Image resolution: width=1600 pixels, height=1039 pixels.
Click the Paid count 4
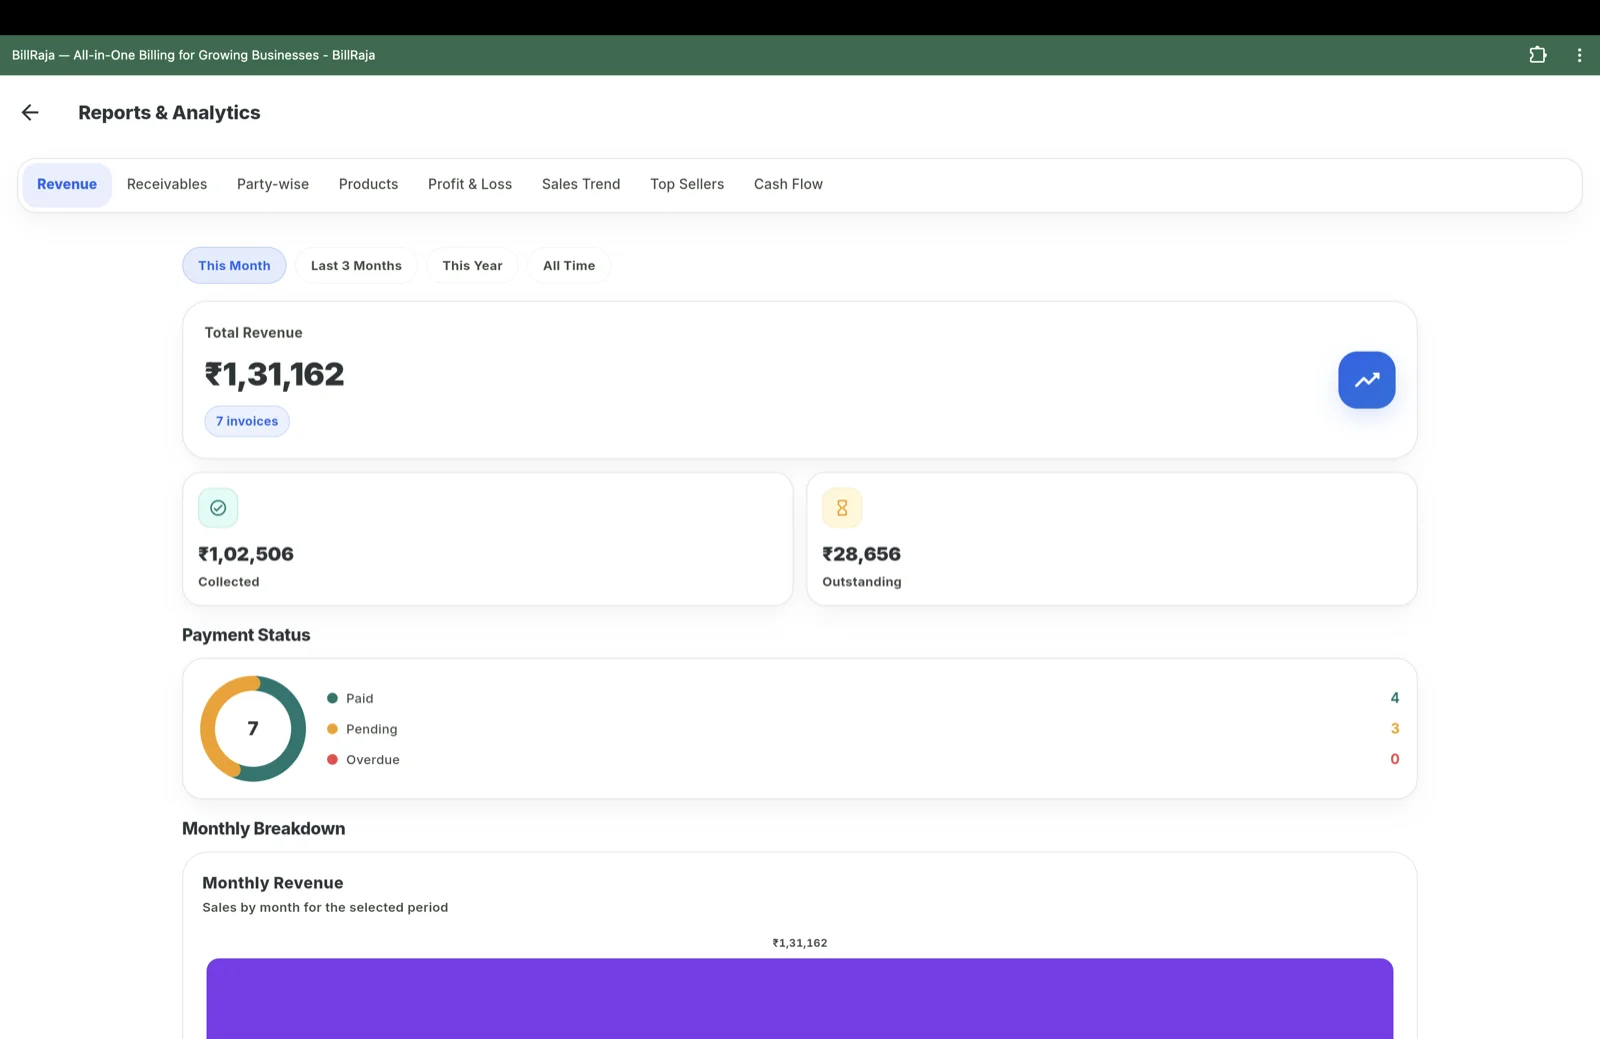click(1394, 698)
